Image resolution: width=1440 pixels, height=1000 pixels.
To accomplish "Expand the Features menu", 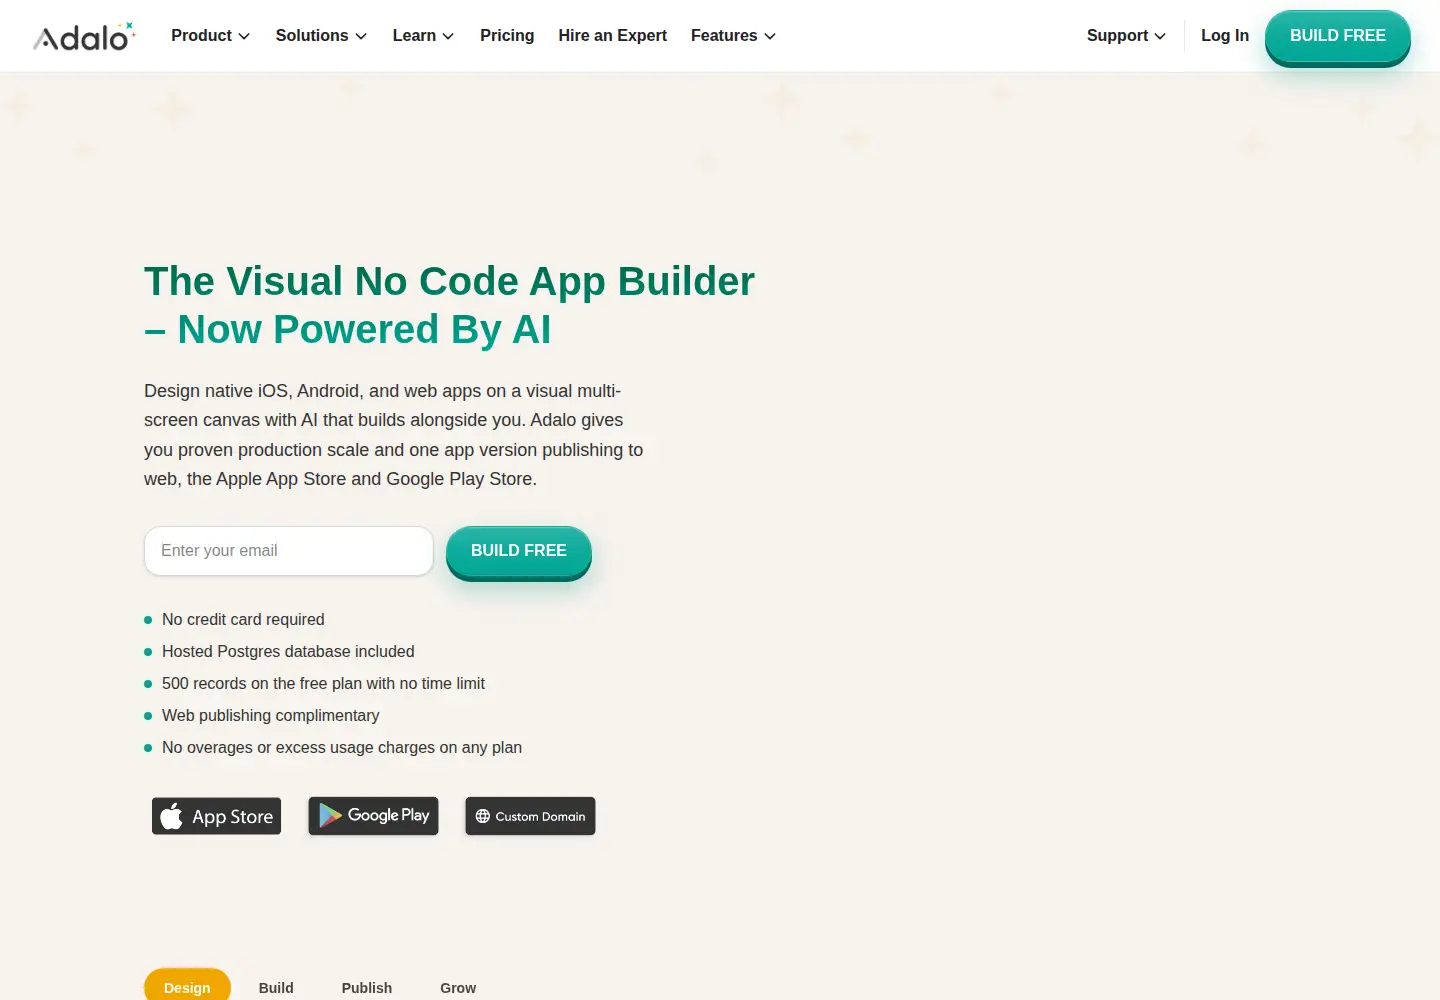I will point(733,36).
